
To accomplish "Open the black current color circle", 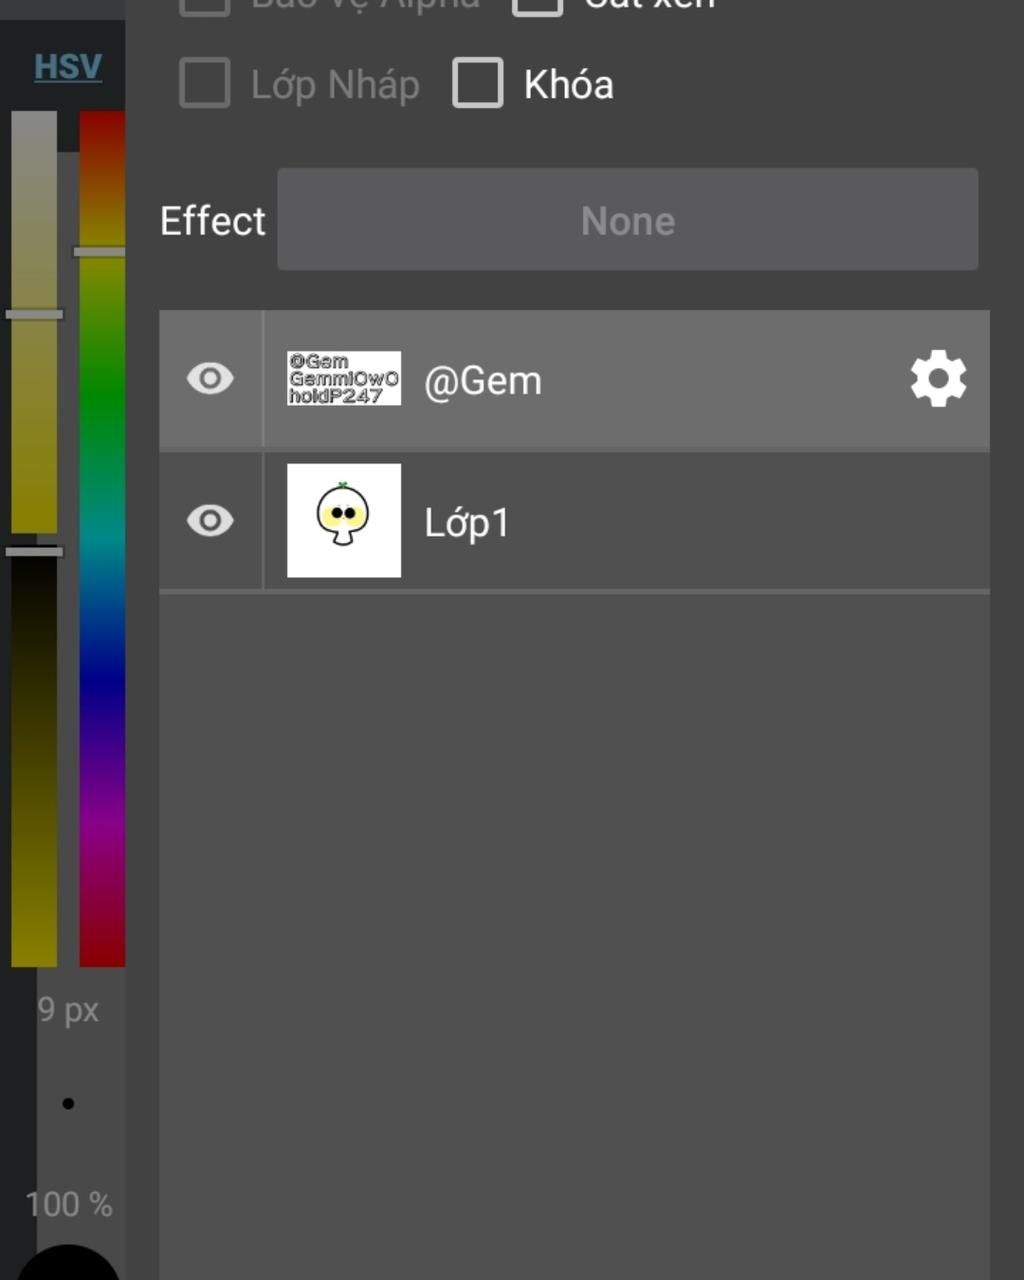I will [68, 1264].
